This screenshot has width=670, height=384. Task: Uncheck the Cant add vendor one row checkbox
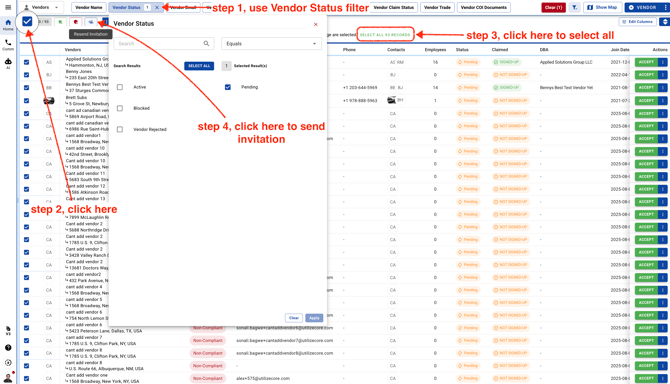26,378
